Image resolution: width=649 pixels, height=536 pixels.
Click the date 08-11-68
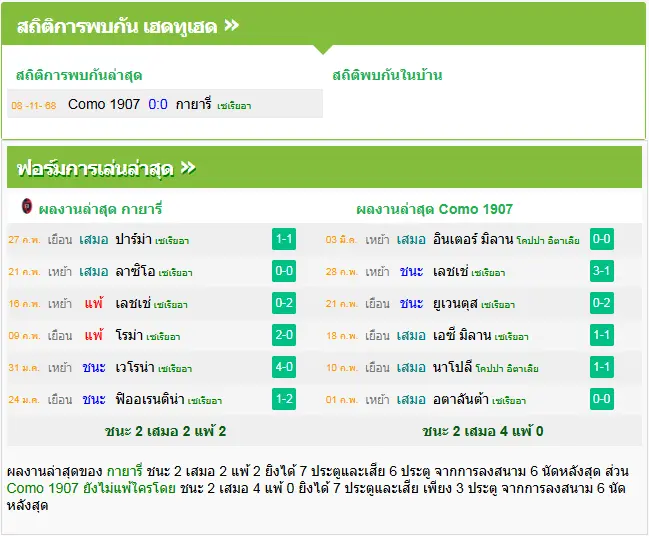34,106
